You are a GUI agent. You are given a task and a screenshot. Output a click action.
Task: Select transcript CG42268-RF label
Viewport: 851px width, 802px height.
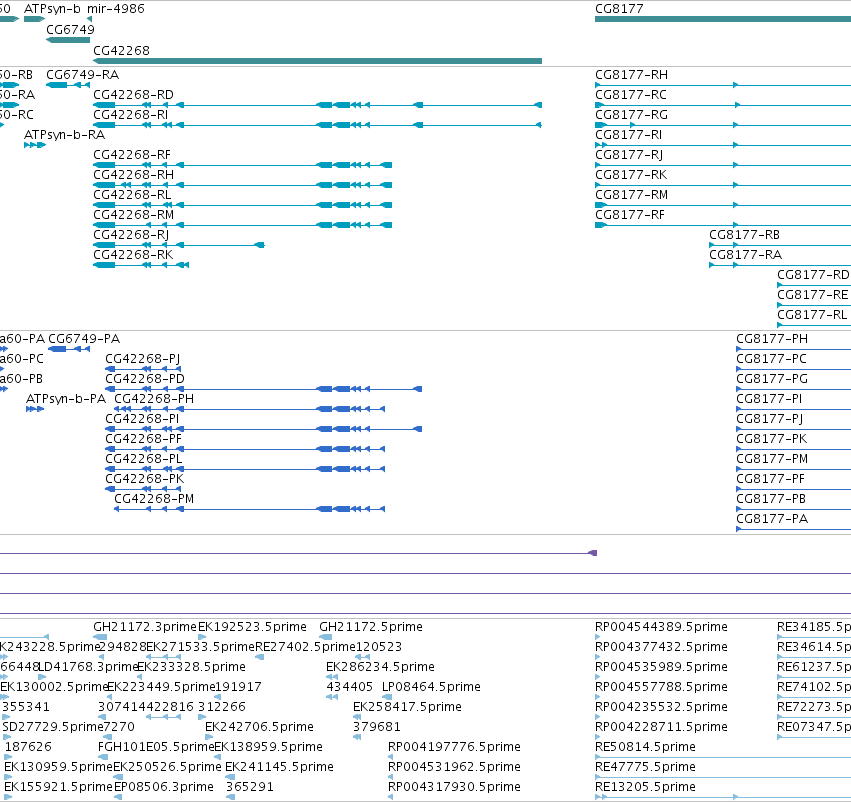click(x=132, y=155)
